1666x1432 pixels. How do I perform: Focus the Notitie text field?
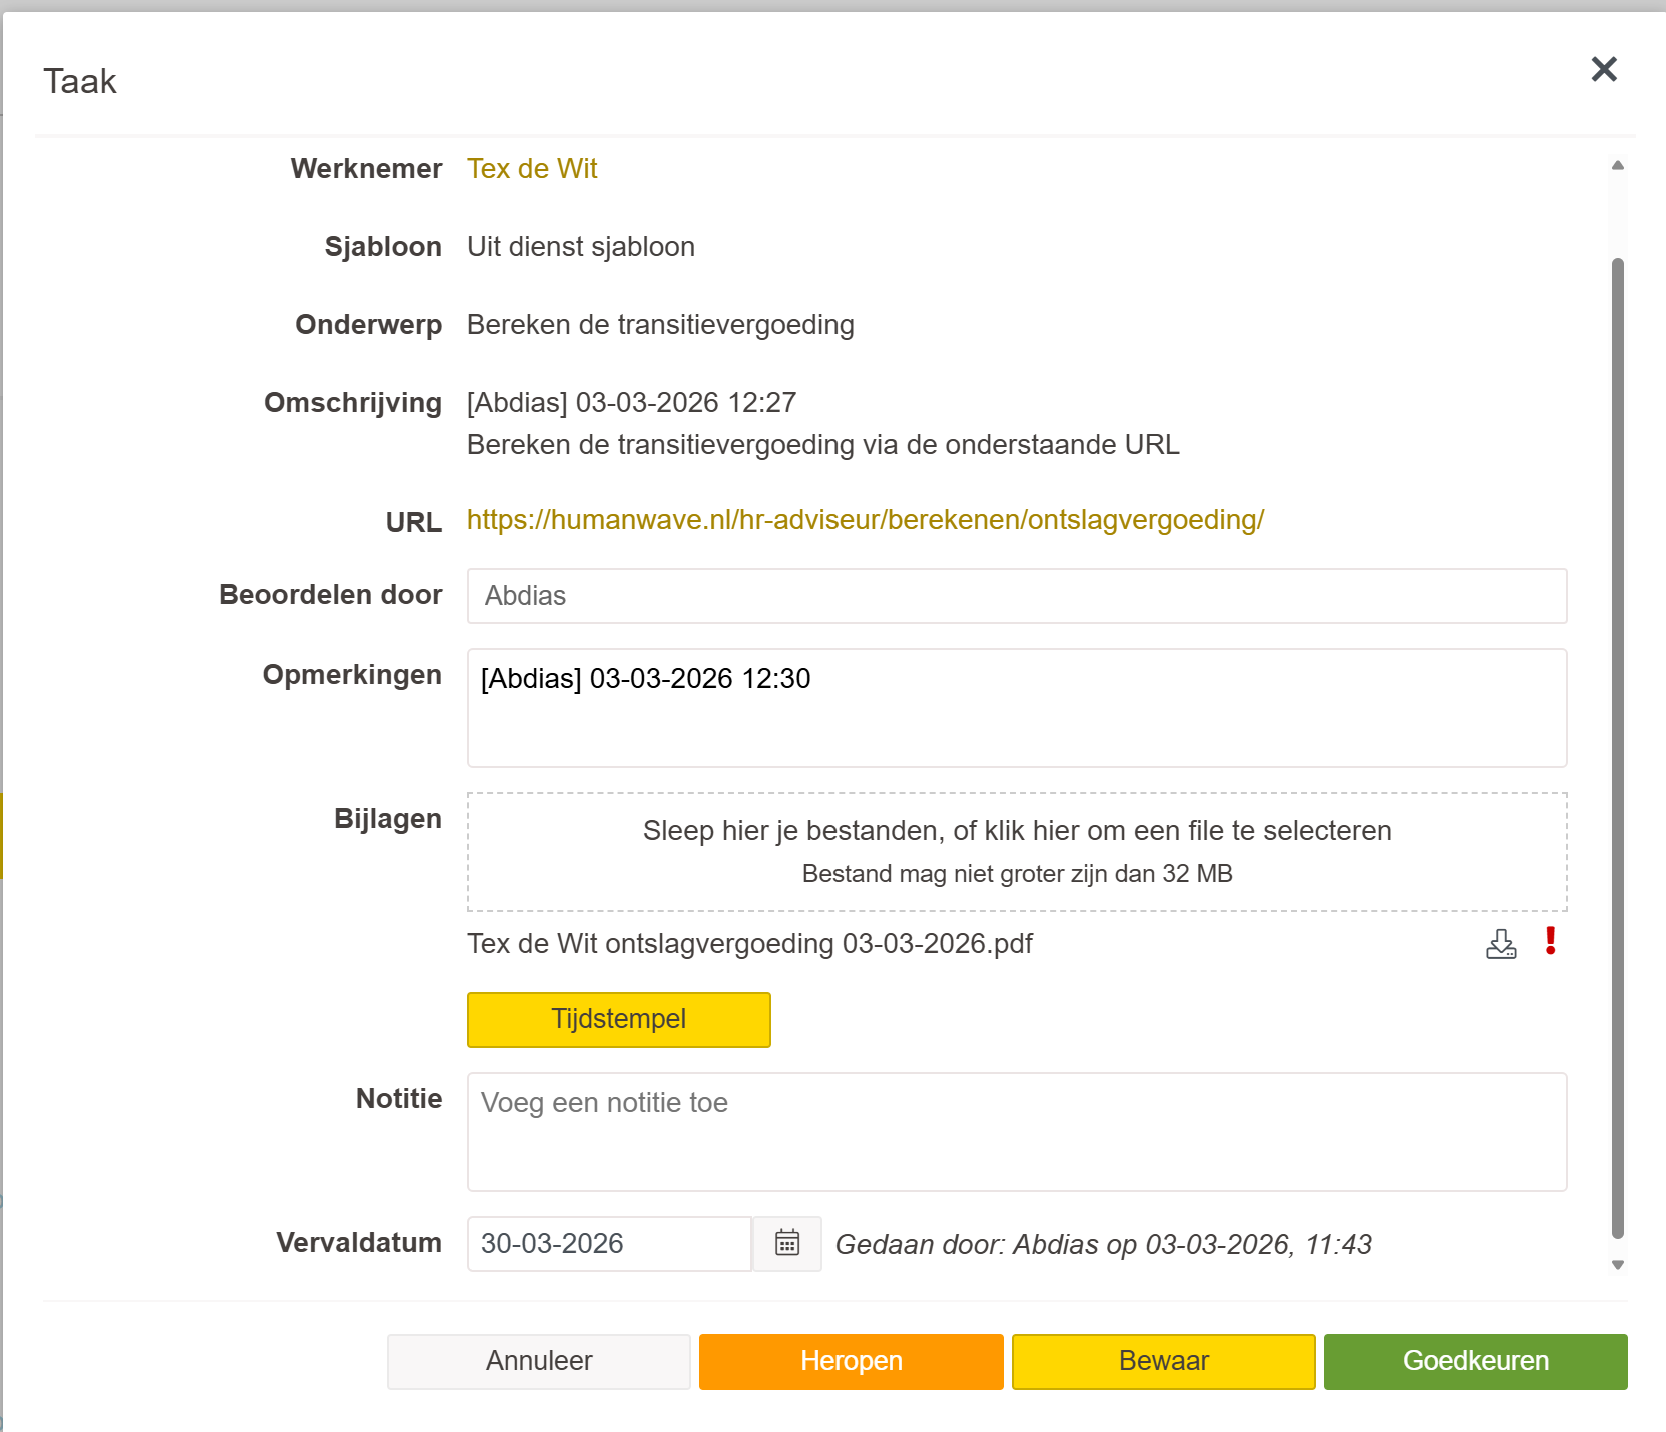click(x=1016, y=1132)
